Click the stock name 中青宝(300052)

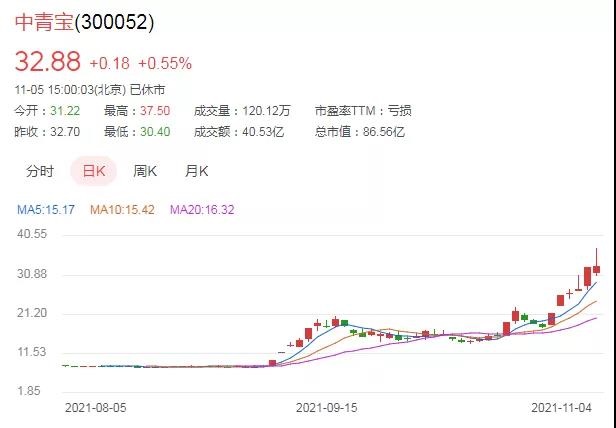click(x=85, y=21)
